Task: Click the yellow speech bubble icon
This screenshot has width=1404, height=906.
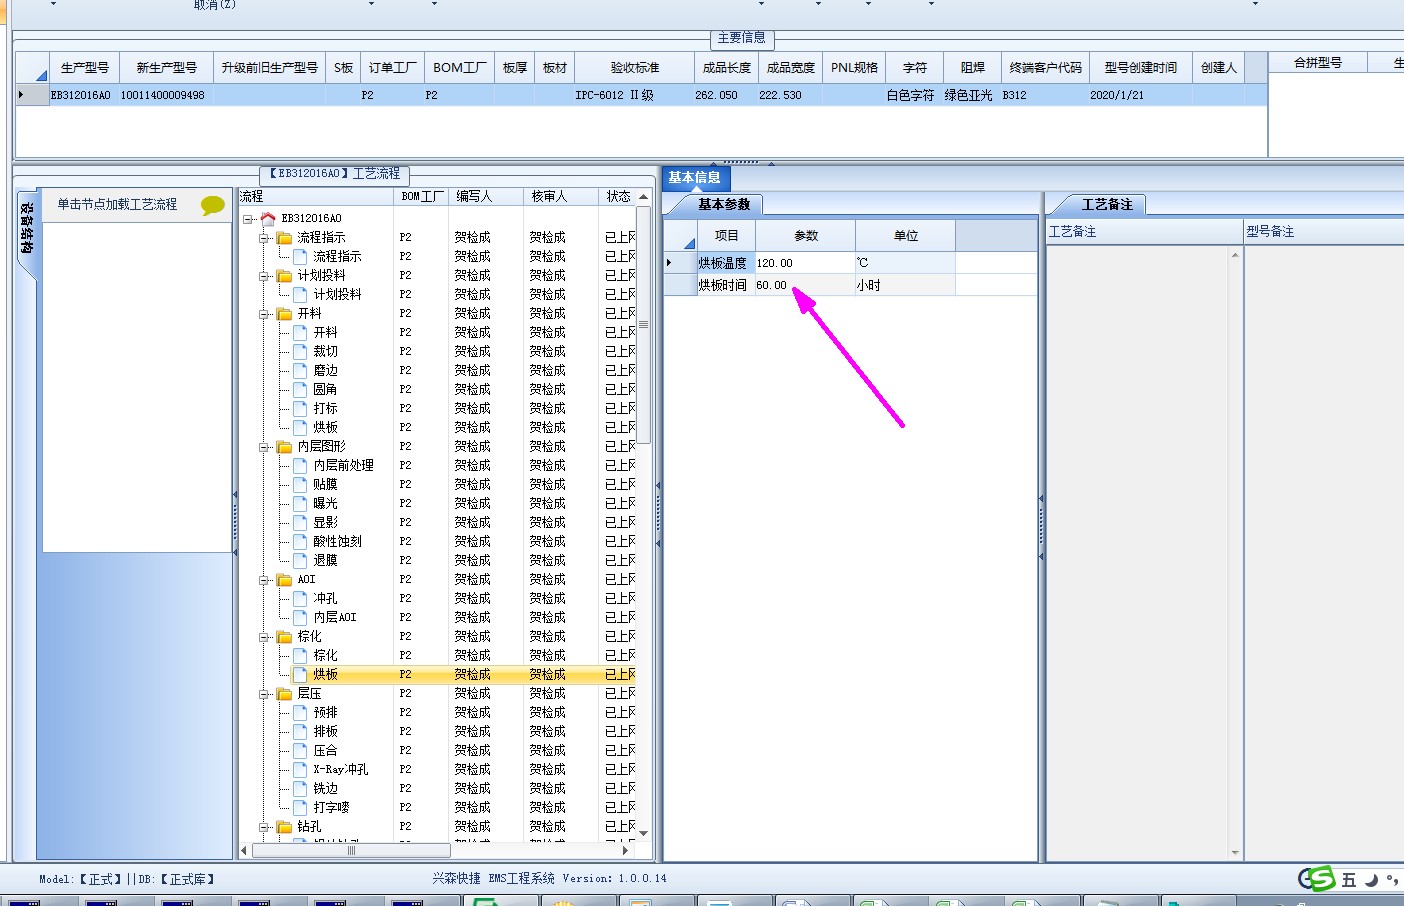Action: coord(212,205)
